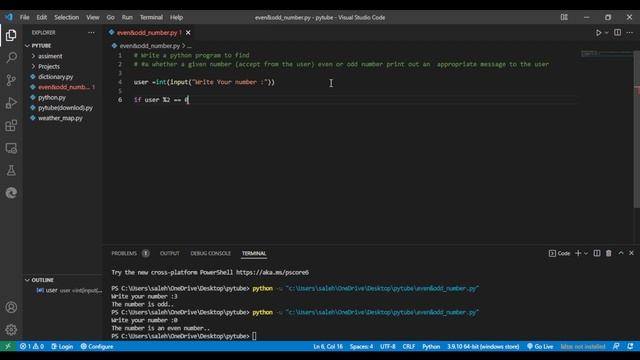Collapse the OUTLINE section
The height and width of the screenshot is (360, 640).
click(27, 280)
